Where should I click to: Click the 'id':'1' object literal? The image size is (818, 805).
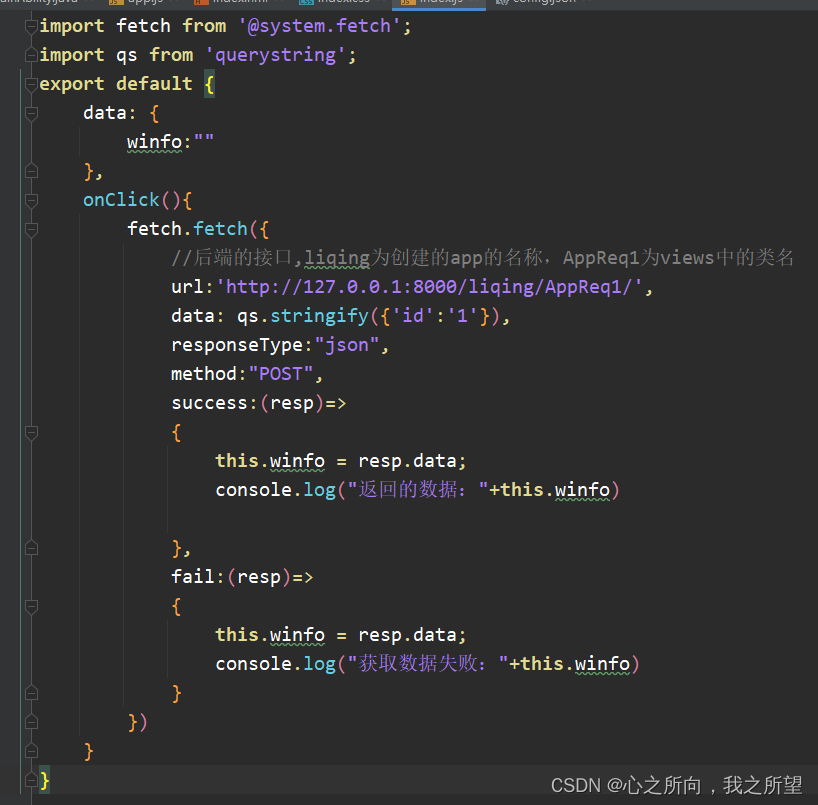click(435, 316)
